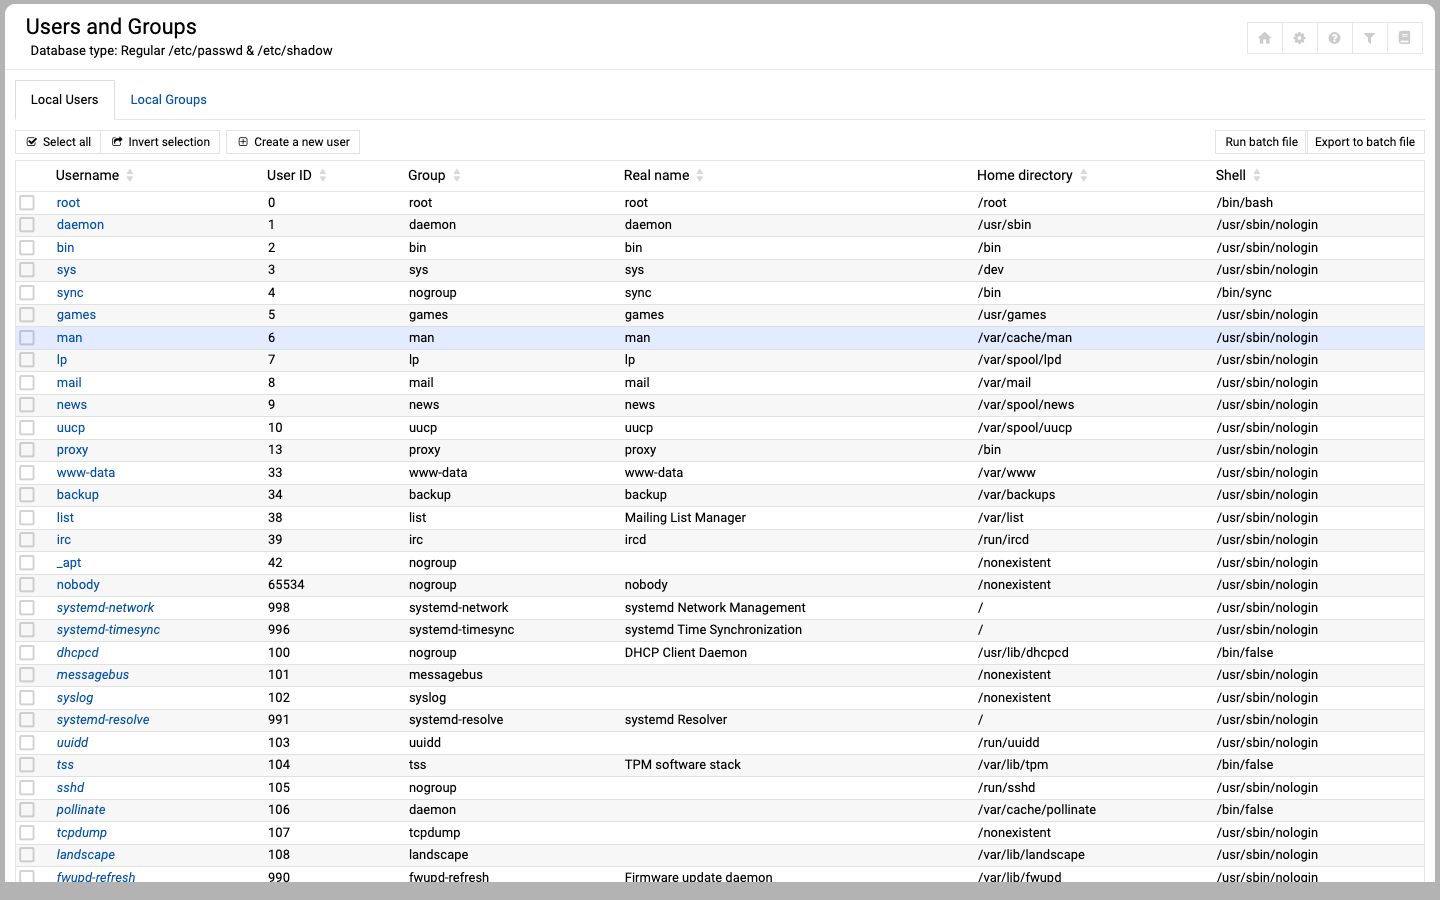Viewport: 1440px width, 900px height.
Task: Open the messagebus user link
Action: pyautogui.click(x=93, y=675)
